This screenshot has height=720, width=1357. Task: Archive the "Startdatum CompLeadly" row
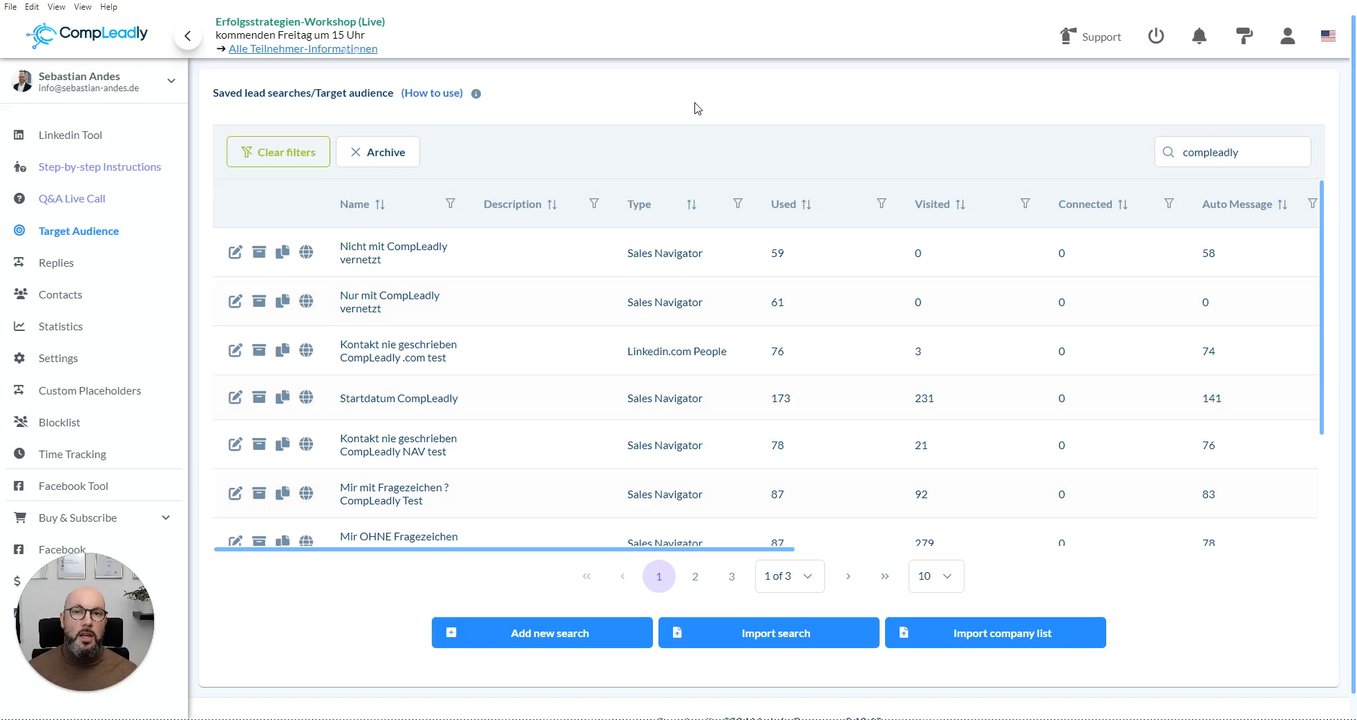[x=259, y=398]
